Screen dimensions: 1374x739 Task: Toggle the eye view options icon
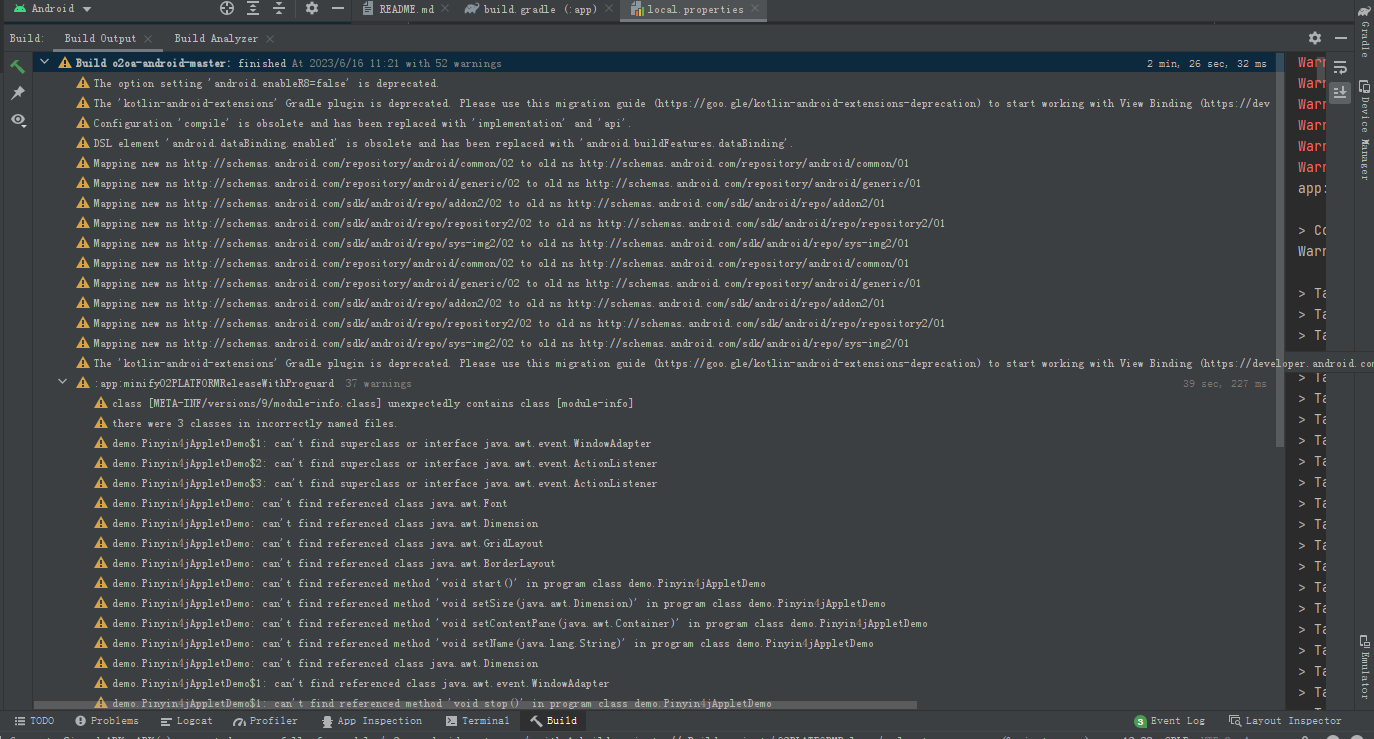(x=17, y=120)
